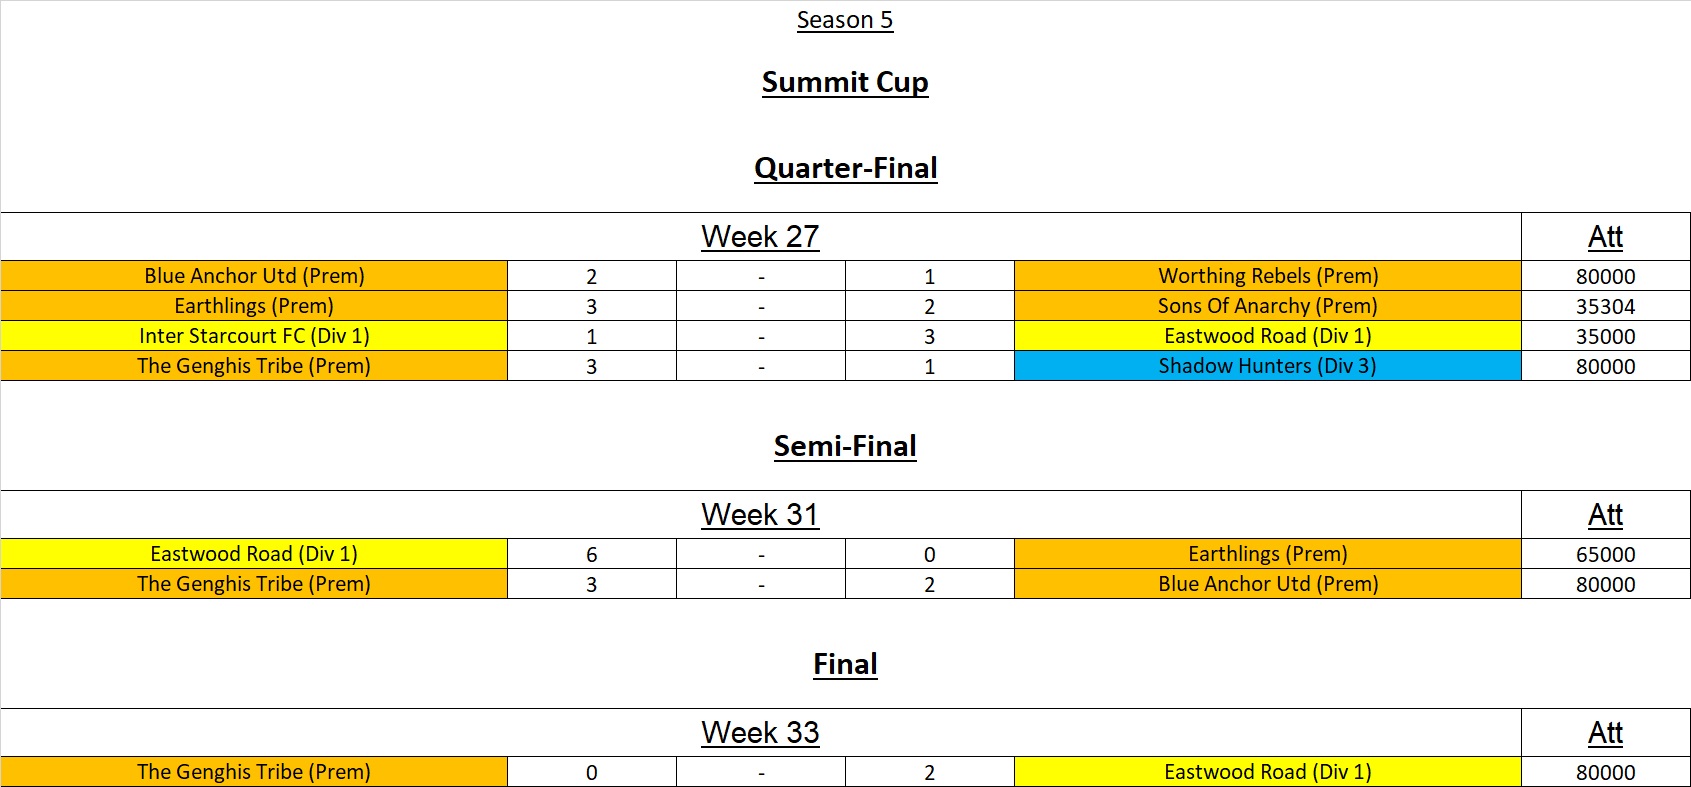Image resolution: width=1691 pixels, height=787 pixels.
Task: Click Earthlings (Prem) in the Week 31 table
Action: (1267, 554)
